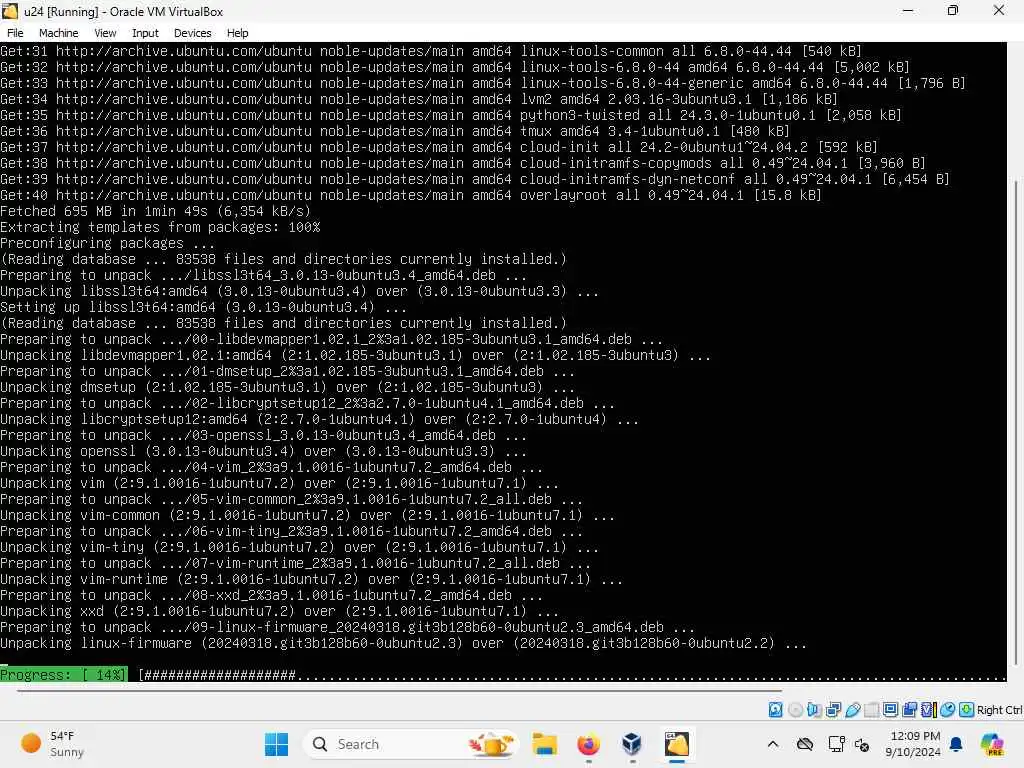1024x768 pixels.
Task: Select the running VM taskbar icon
Action: tap(677, 744)
